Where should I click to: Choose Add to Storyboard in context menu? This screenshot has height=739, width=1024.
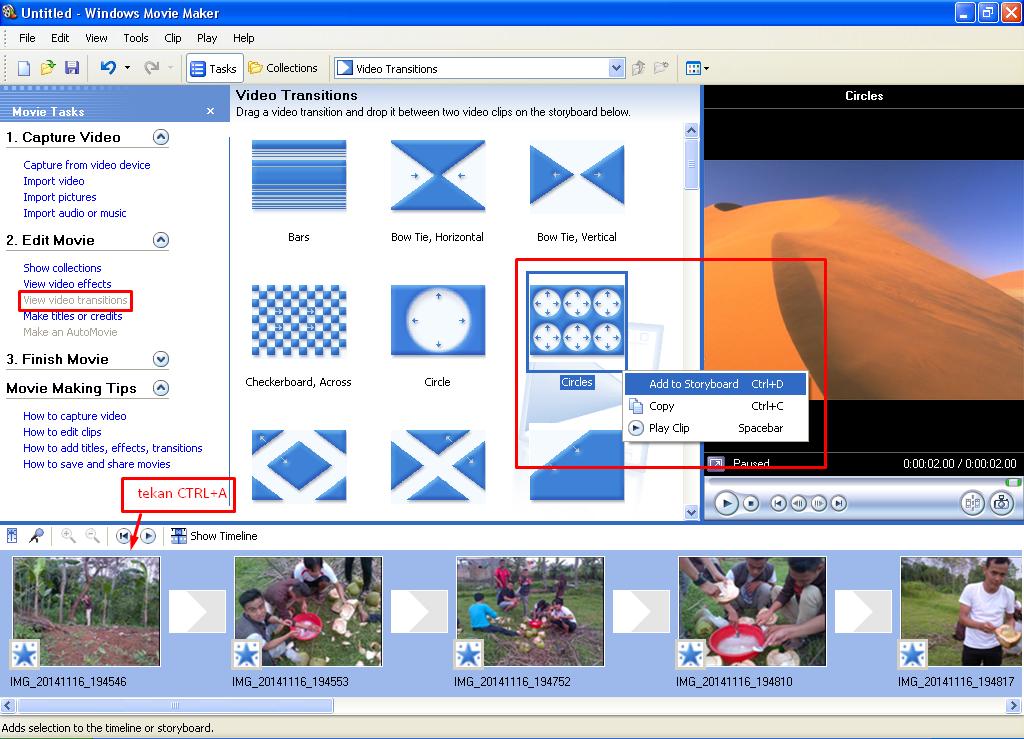(716, 384)
